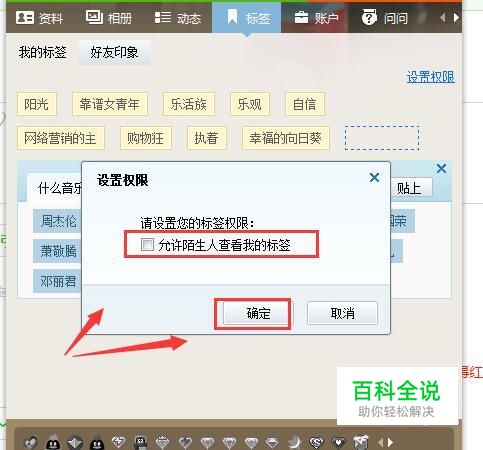483x450 pixels.
Task: Select the 标签 tags tab
Action: pos(247,18)
